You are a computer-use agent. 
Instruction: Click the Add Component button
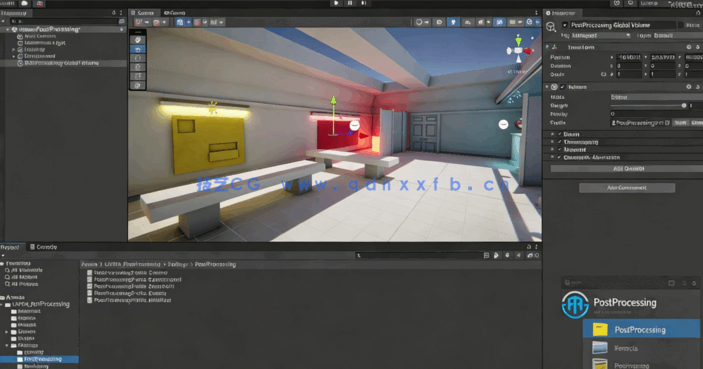(627, 188)
